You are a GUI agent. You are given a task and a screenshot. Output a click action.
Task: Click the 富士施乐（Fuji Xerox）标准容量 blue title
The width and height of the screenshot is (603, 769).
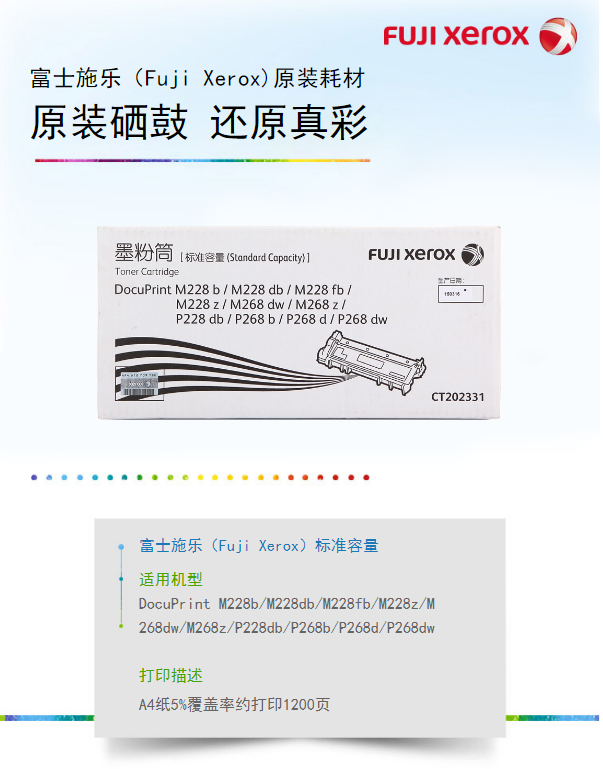coord(259,545)
